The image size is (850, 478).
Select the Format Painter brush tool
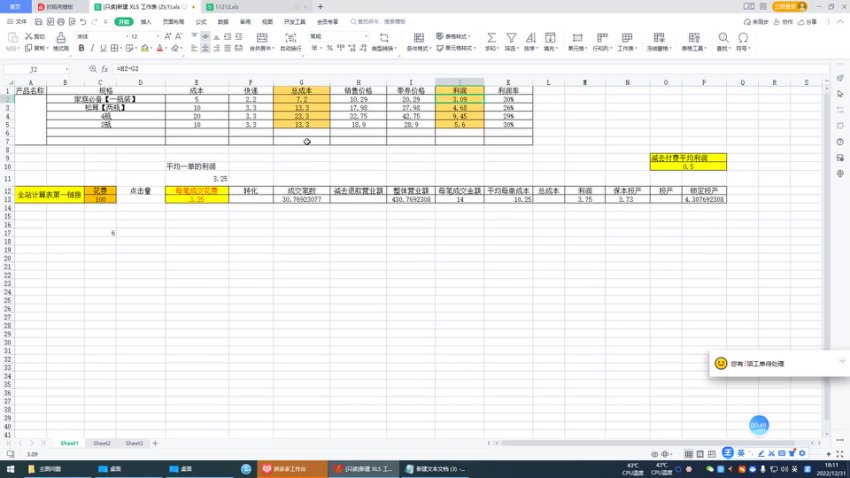[x=61, y=41]
